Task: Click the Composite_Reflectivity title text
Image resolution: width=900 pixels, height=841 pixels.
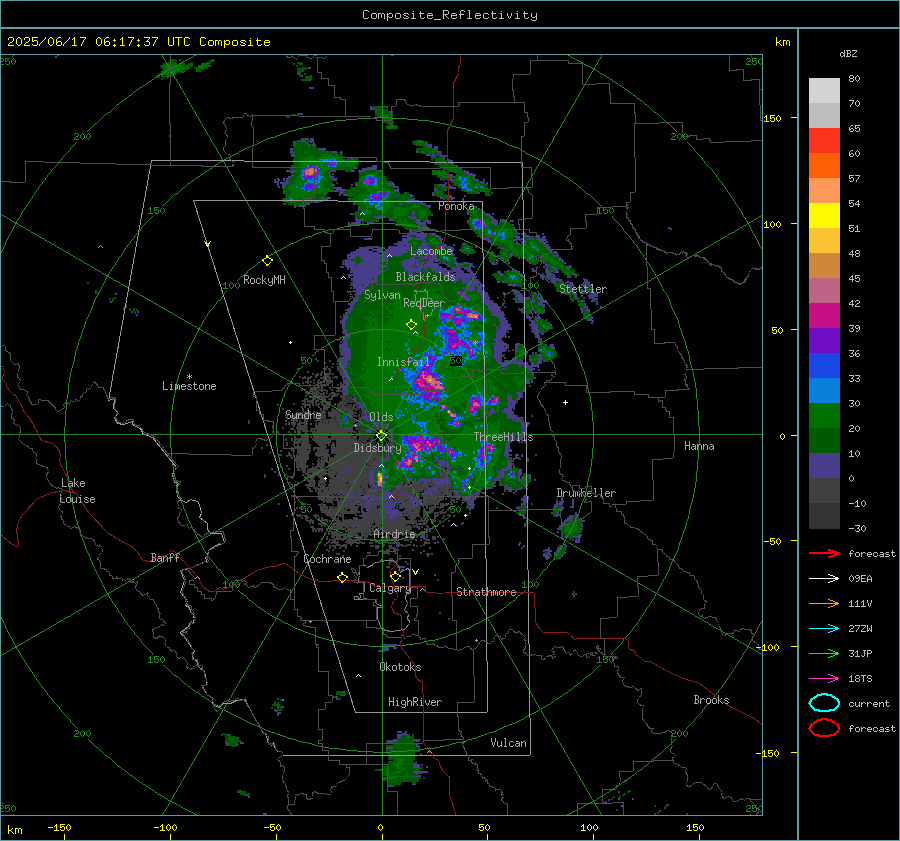Action: click(450, 15)
